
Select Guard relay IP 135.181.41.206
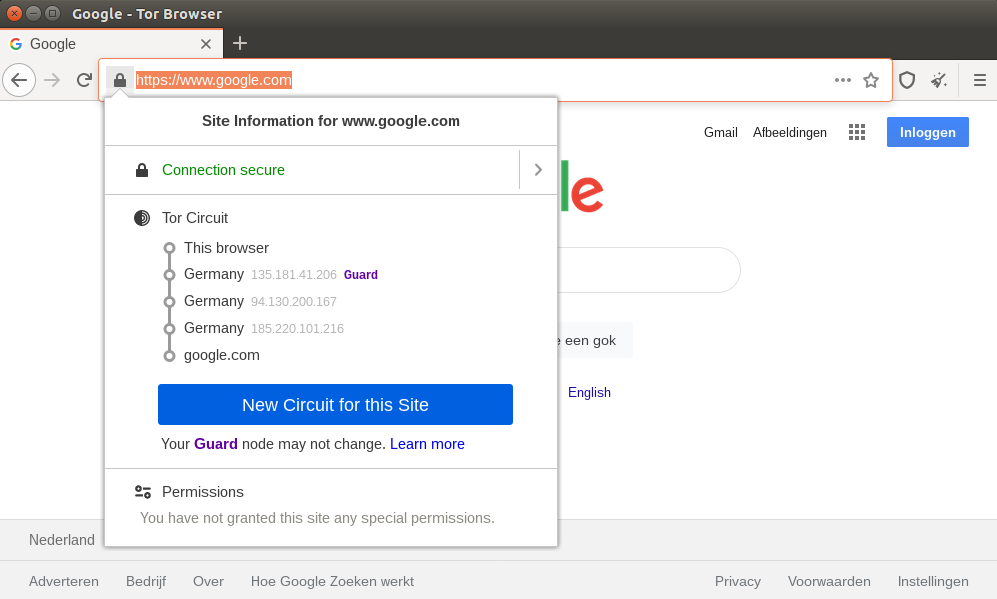pyautogui.click(x=294, y=275)
